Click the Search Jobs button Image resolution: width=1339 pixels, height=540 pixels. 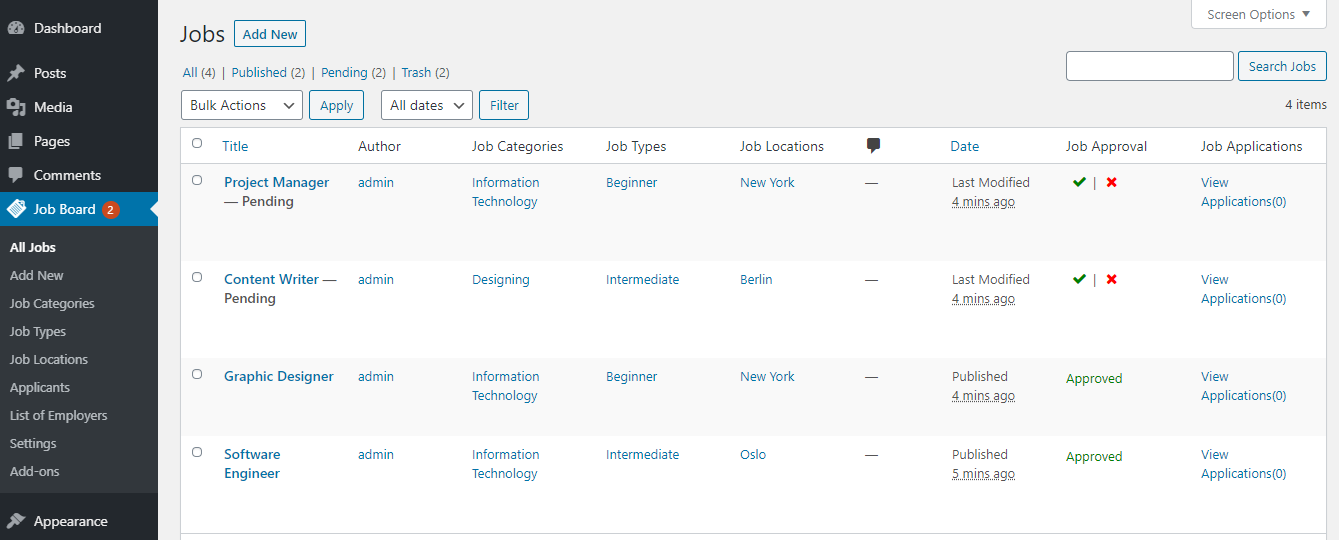[1282, 66]
